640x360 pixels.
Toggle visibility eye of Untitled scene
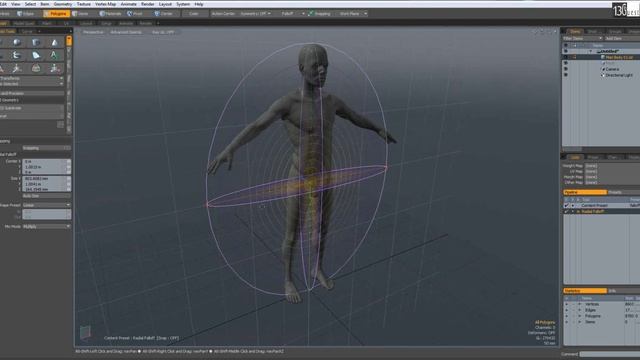[x=566, y=51]
